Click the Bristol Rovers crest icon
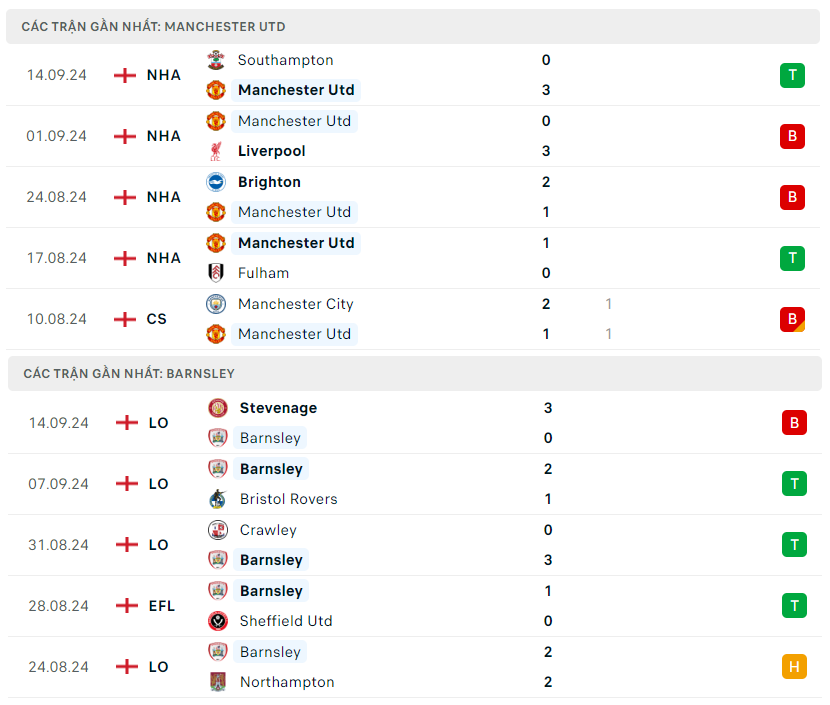This screenshot has height=705, width=830. (218, 499)
